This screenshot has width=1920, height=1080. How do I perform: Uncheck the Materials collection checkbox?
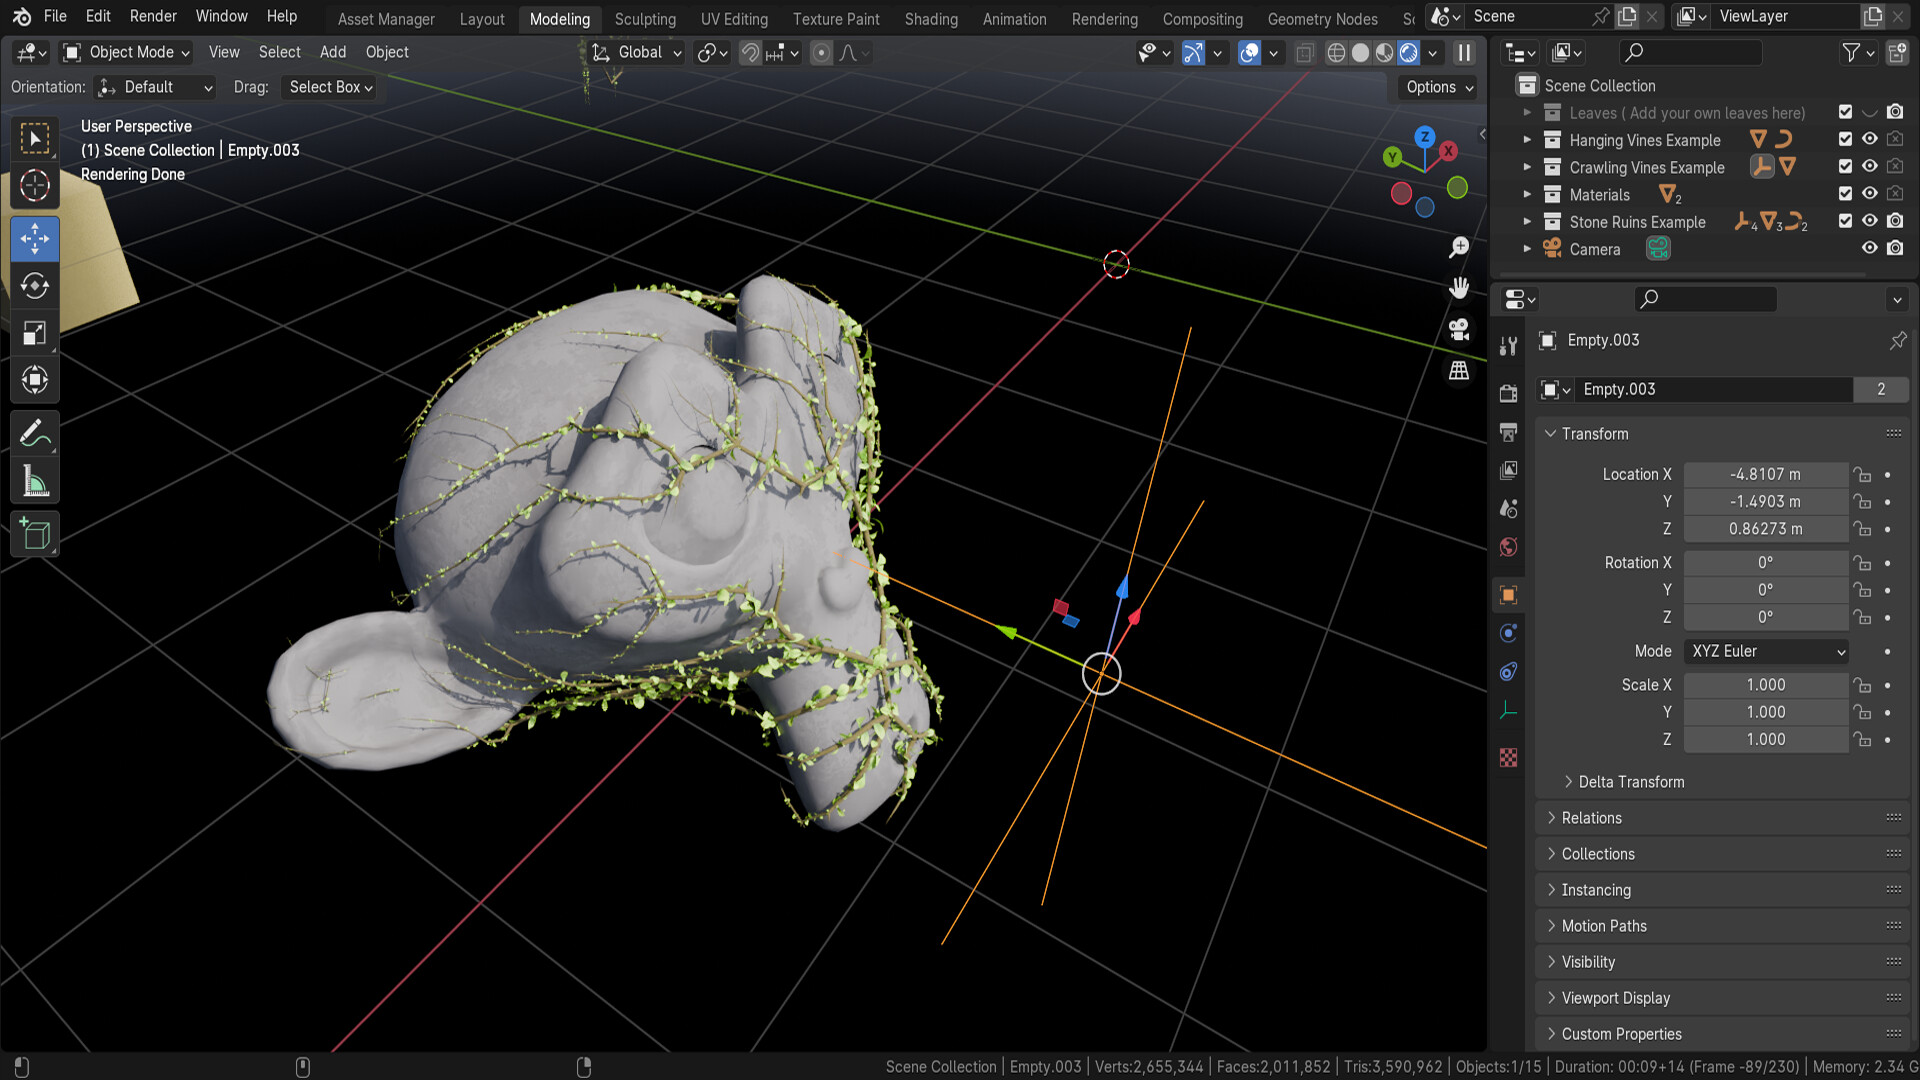[1845, 193]
